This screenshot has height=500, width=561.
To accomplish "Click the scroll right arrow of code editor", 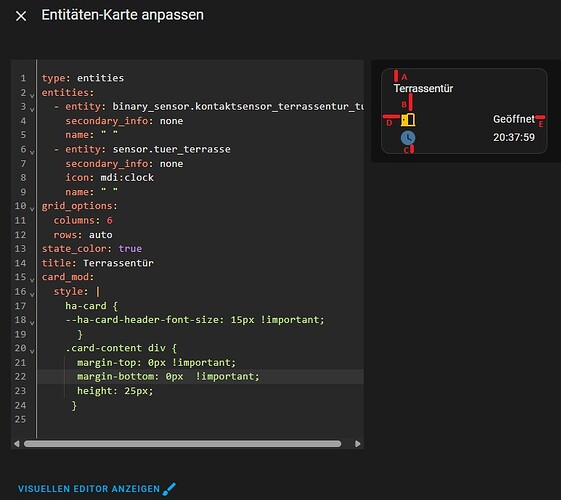I will coord(357,444).
